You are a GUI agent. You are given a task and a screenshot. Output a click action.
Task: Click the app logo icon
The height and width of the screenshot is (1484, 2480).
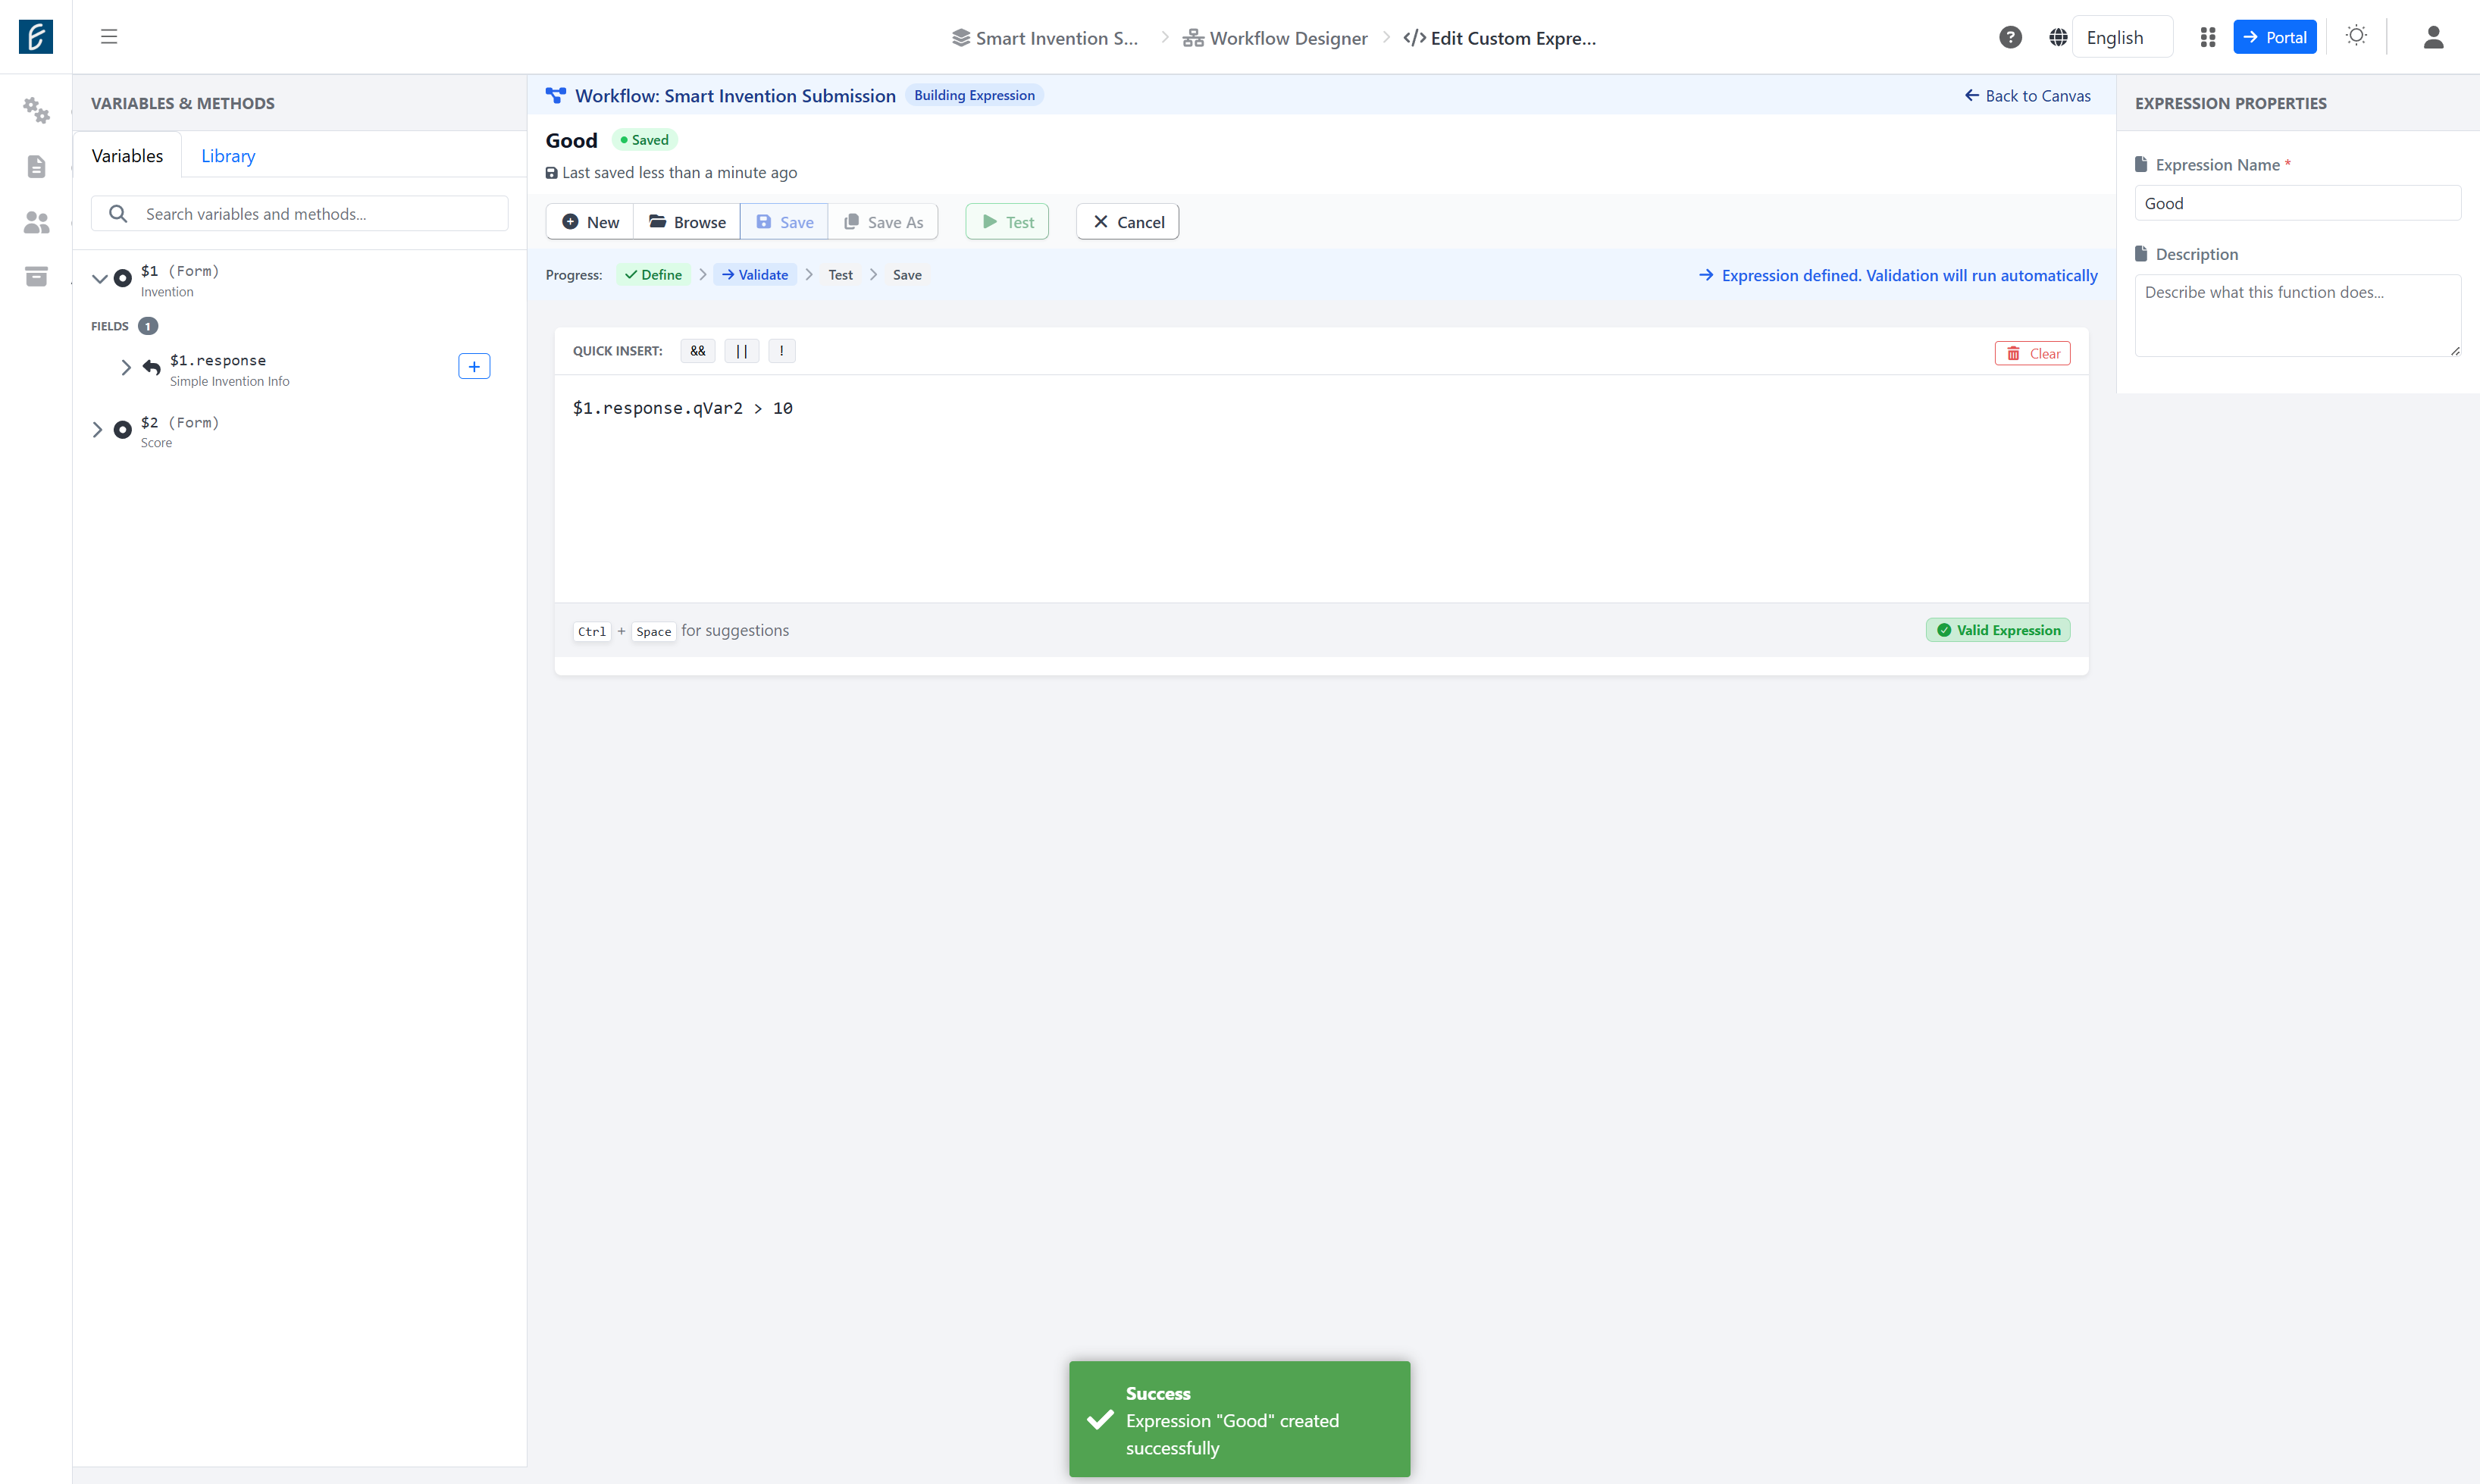36,37
